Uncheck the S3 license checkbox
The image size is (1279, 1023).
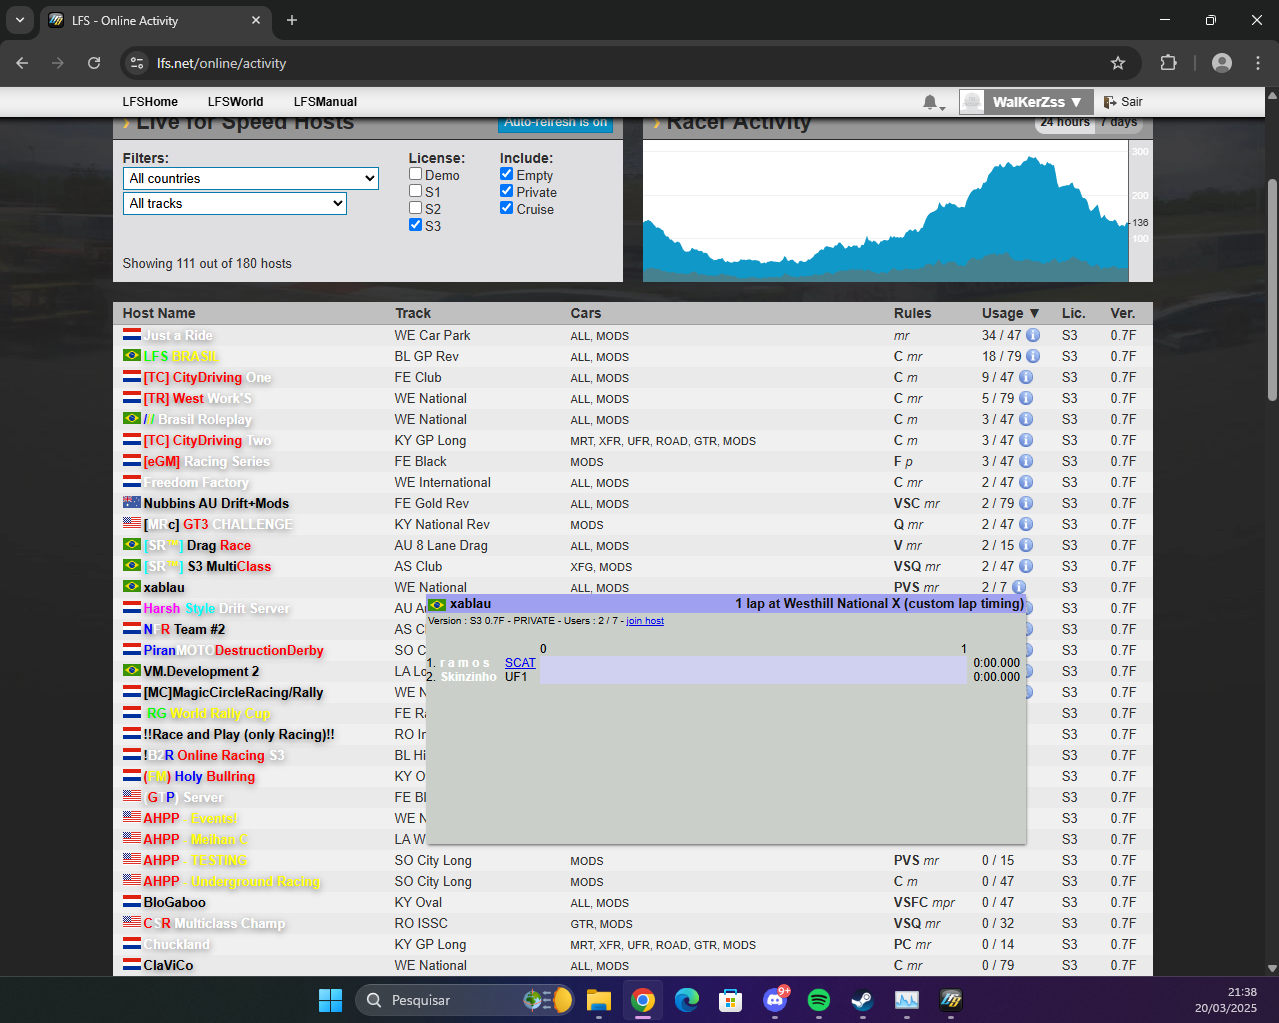coord(415,225)
